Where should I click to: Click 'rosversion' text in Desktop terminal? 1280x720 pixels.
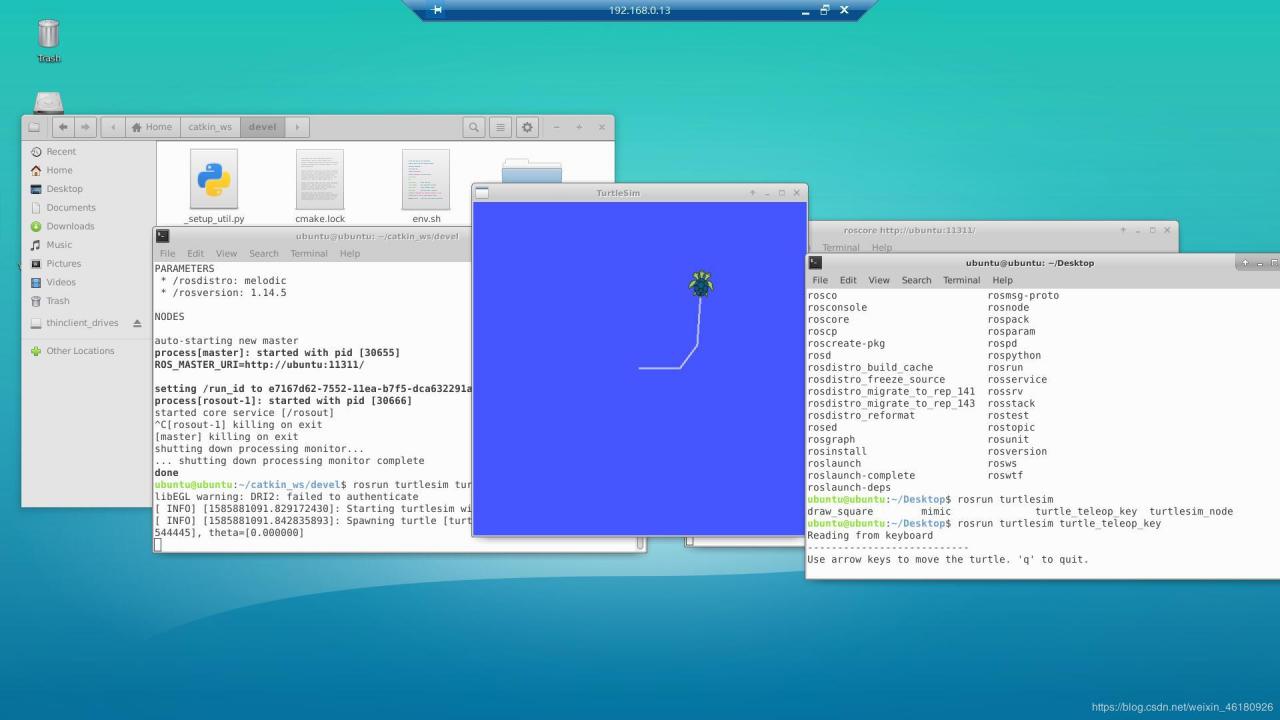(x=1017, y=451)
